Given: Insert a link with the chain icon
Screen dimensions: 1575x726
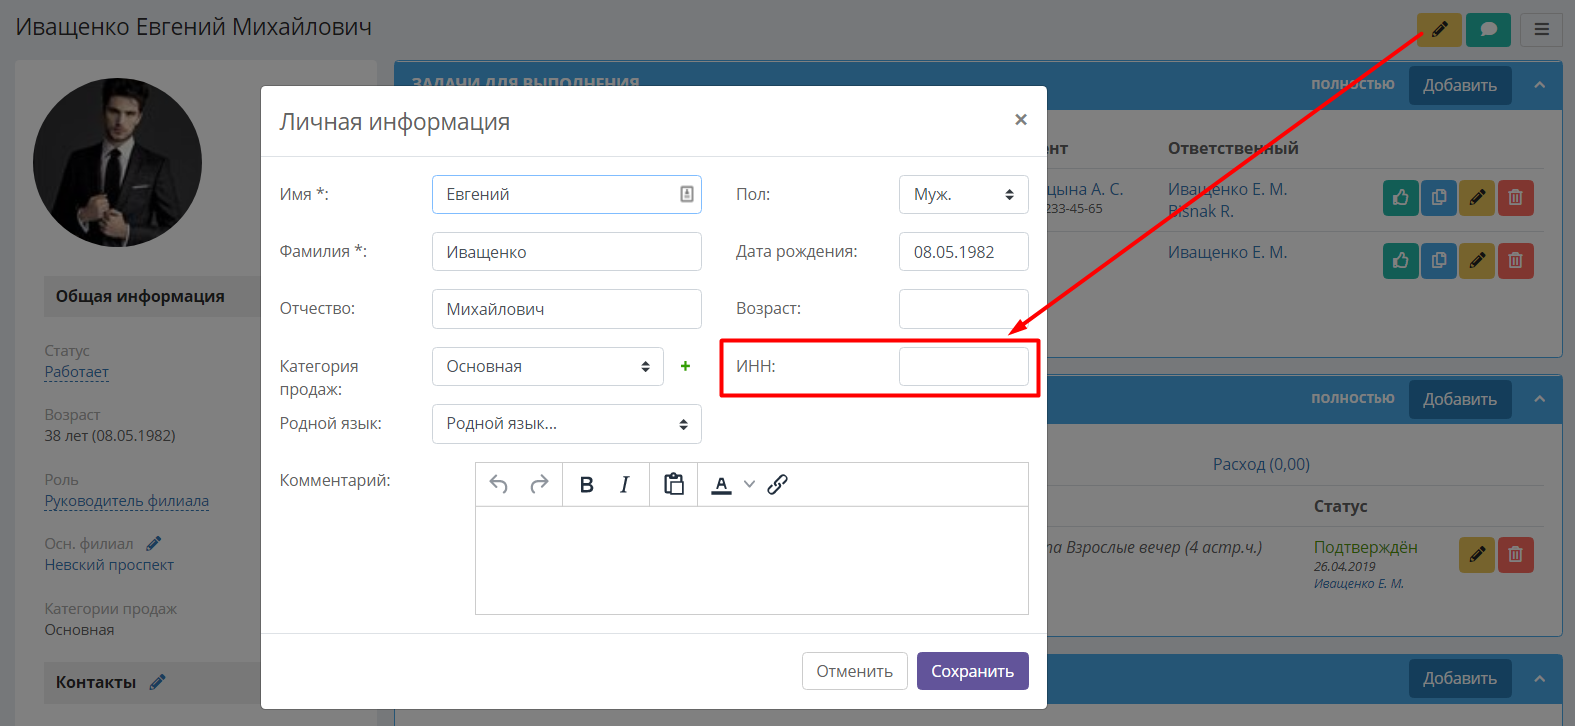Looking at the screenshot, I should (777, 485).
